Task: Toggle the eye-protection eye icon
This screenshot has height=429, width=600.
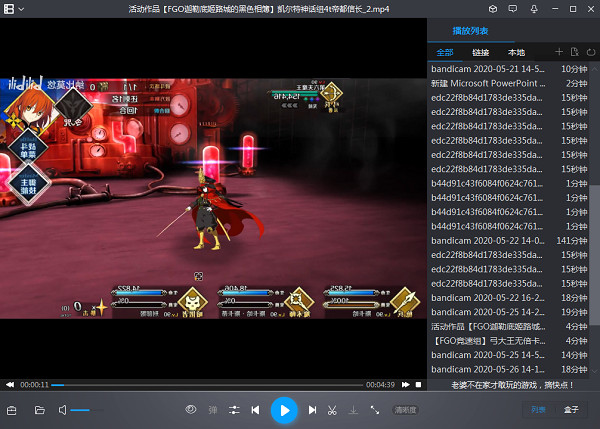Action: click(191, 409)
